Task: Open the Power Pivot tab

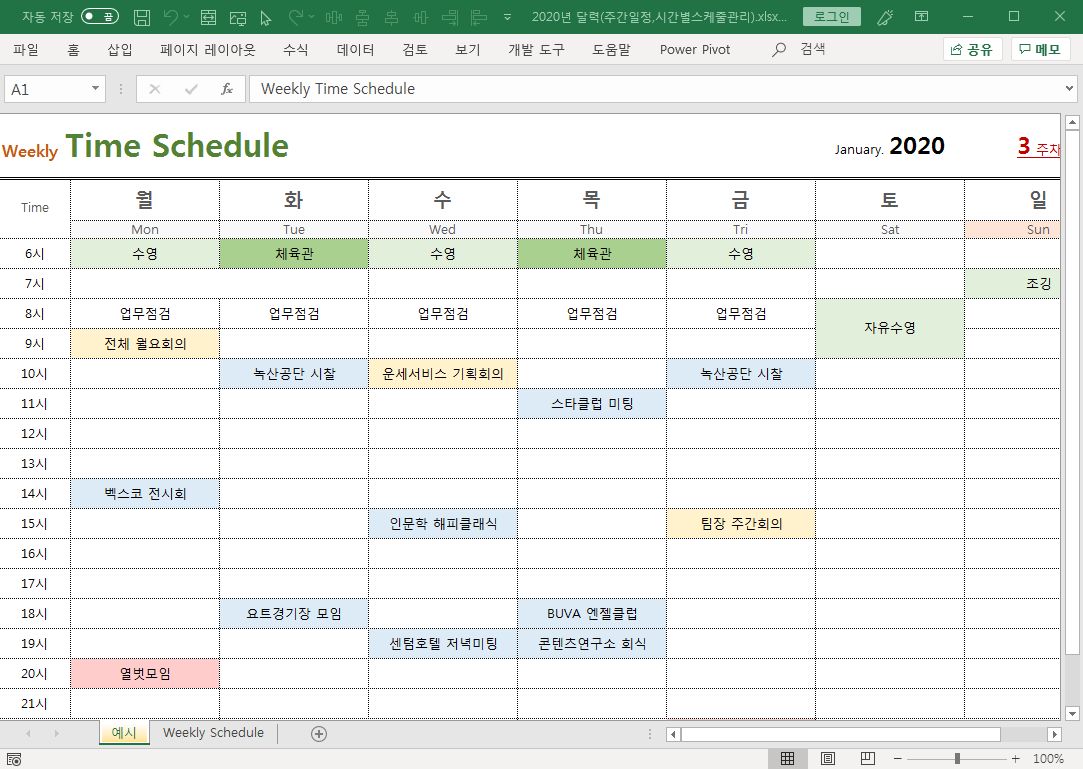Action: pyautogui.click(x=695, y=50)
